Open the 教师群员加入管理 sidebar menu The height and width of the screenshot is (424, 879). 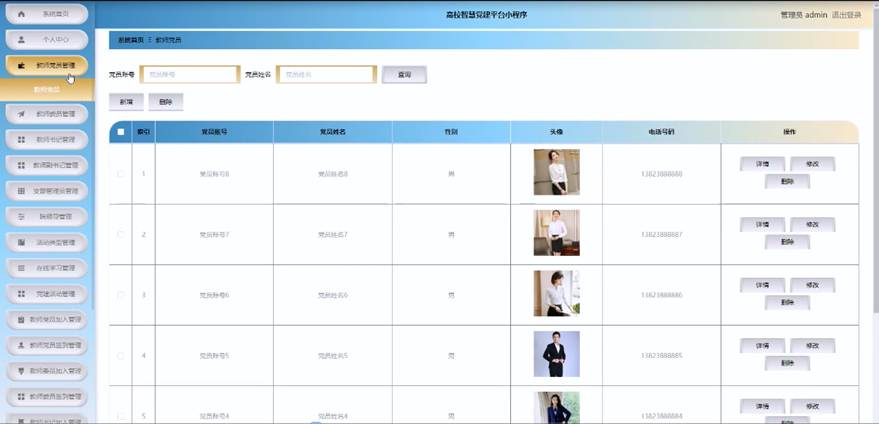point(47,371)
